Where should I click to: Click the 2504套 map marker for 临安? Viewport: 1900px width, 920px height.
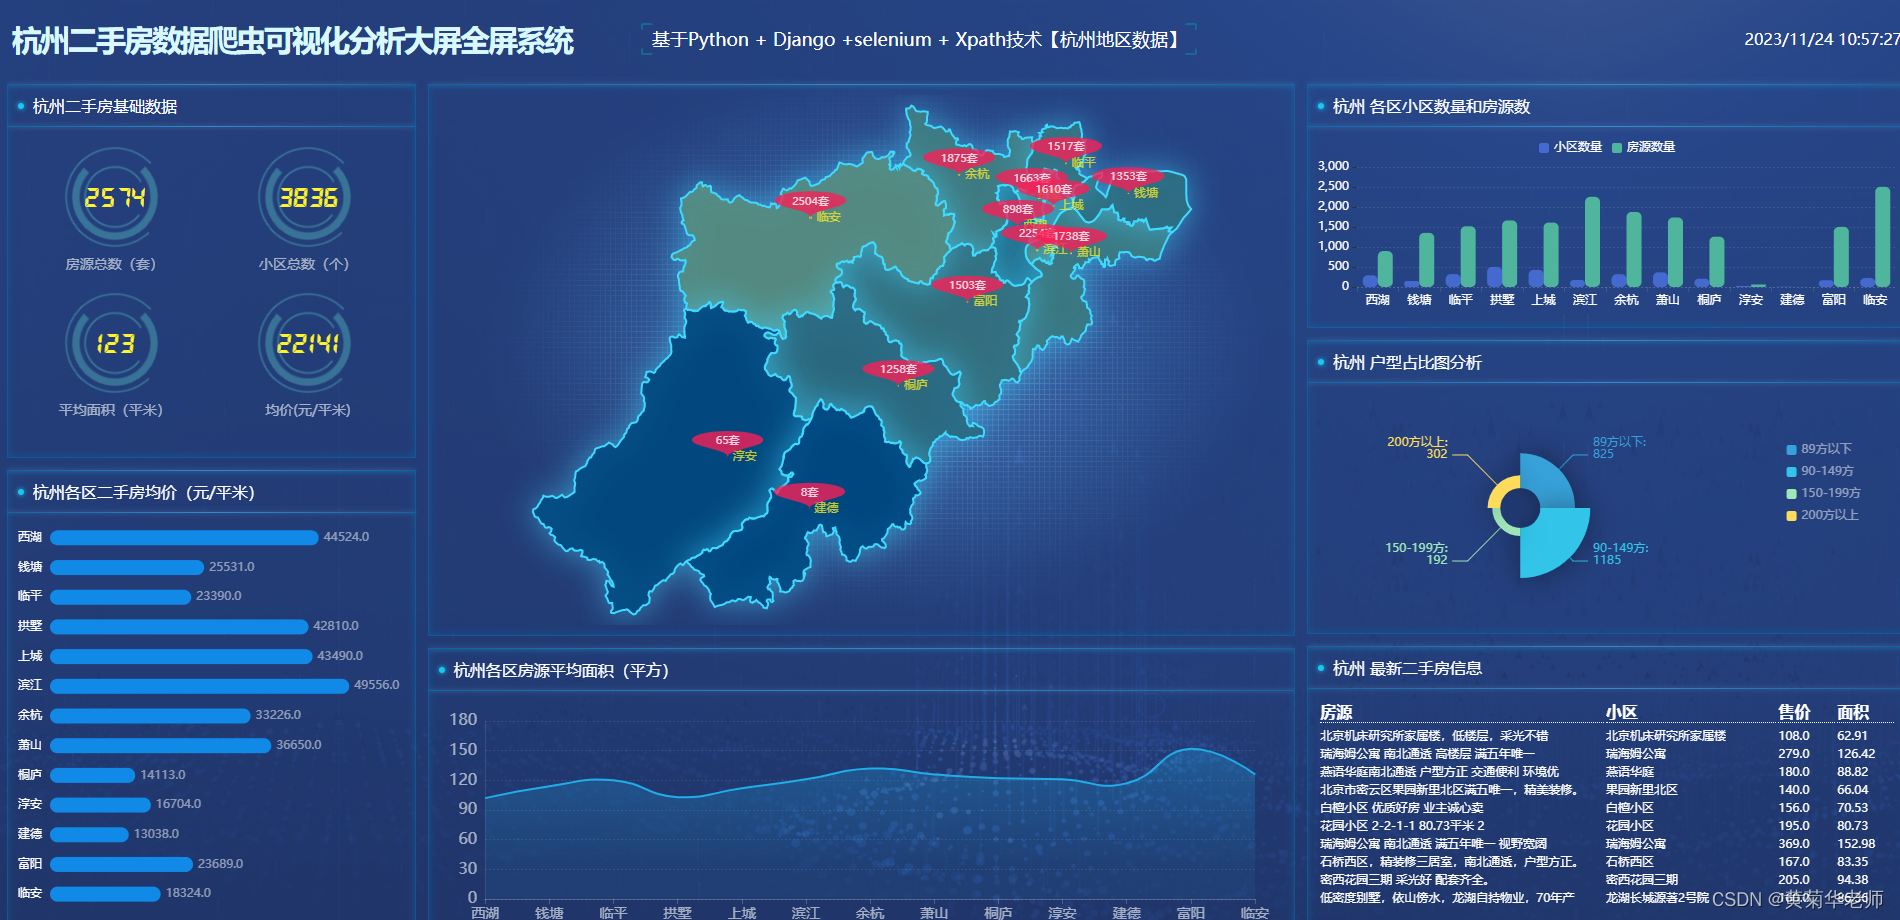click(x=810, y=201)
